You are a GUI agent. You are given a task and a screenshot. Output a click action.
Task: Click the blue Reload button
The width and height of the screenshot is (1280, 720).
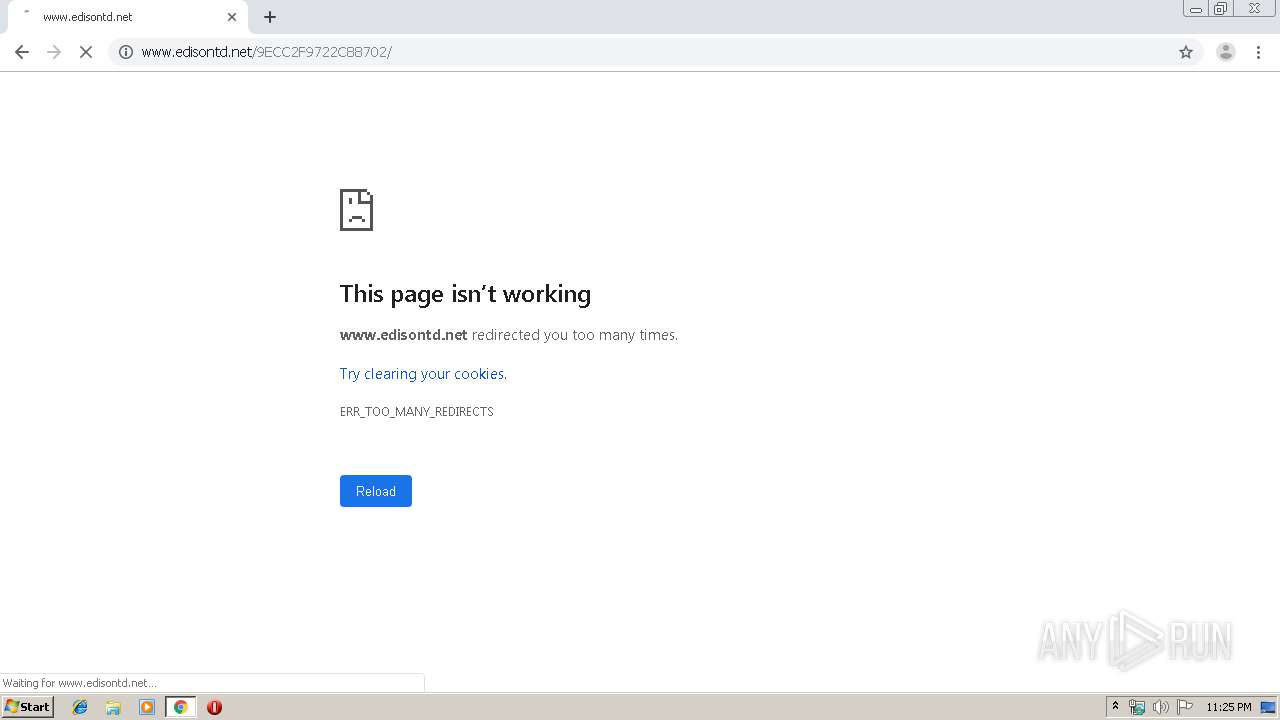pos(376,491)
